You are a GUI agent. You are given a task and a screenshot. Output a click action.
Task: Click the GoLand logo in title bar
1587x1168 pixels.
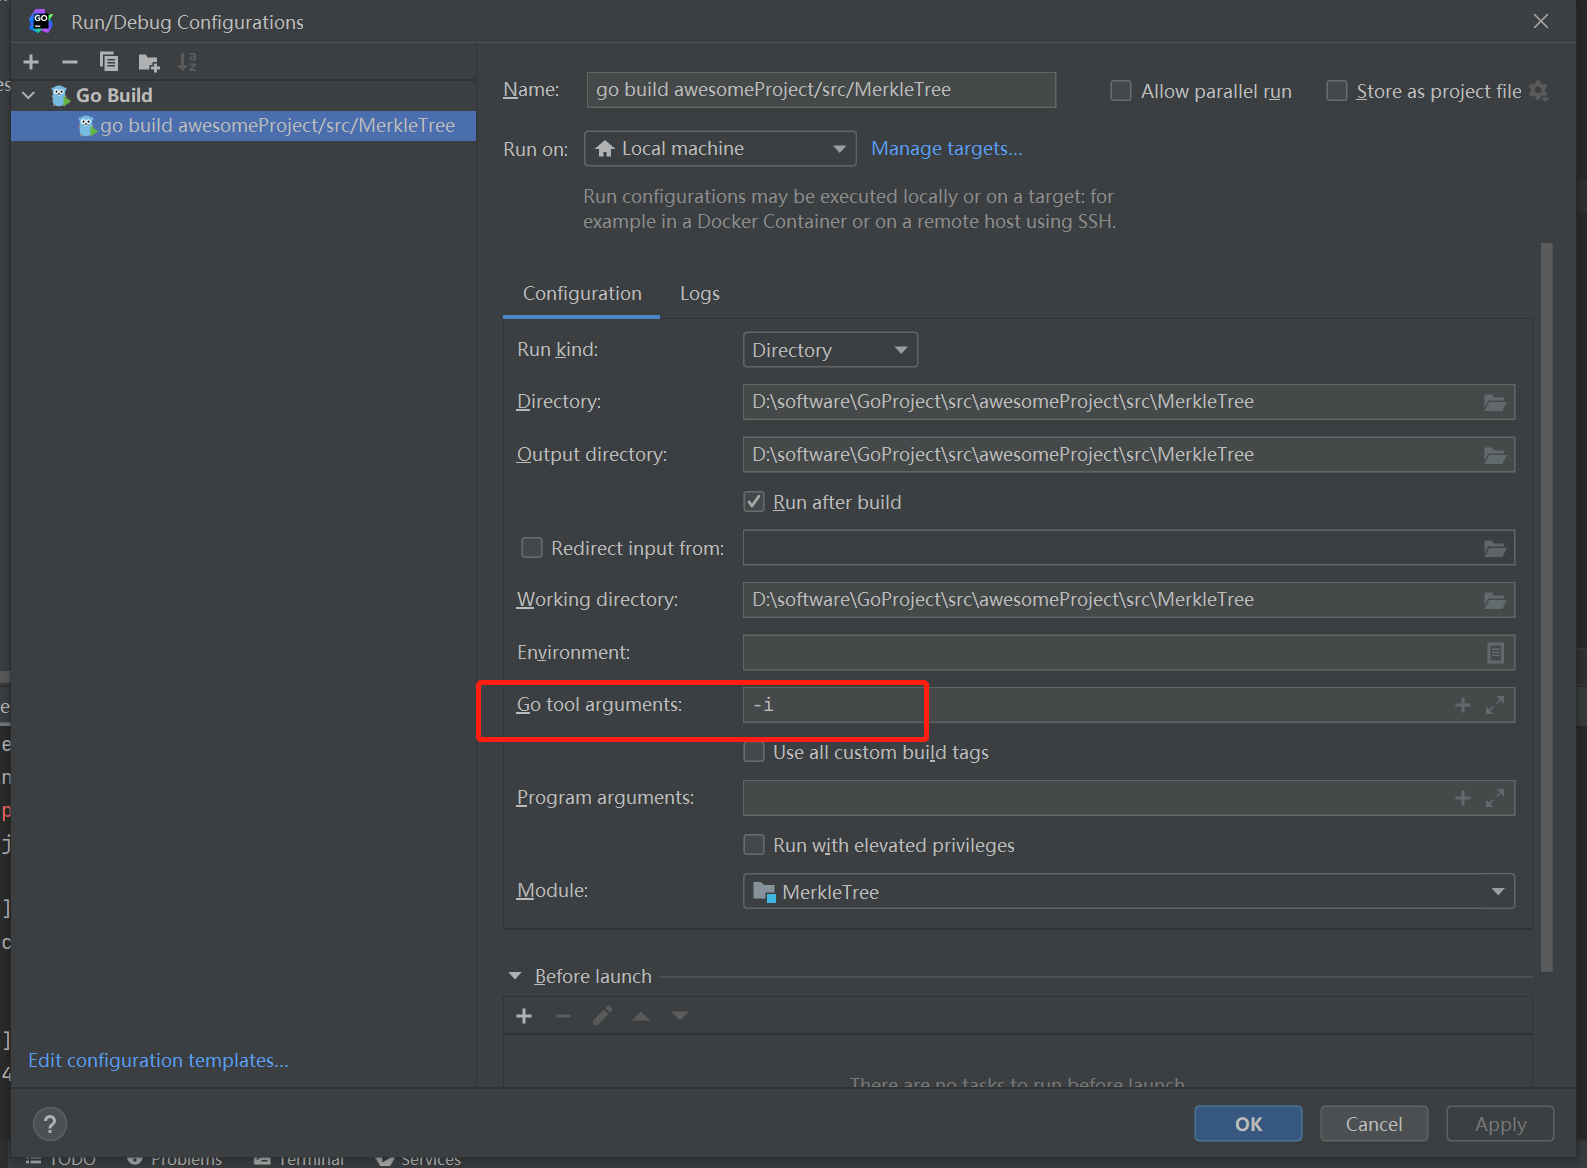(41, 21)
